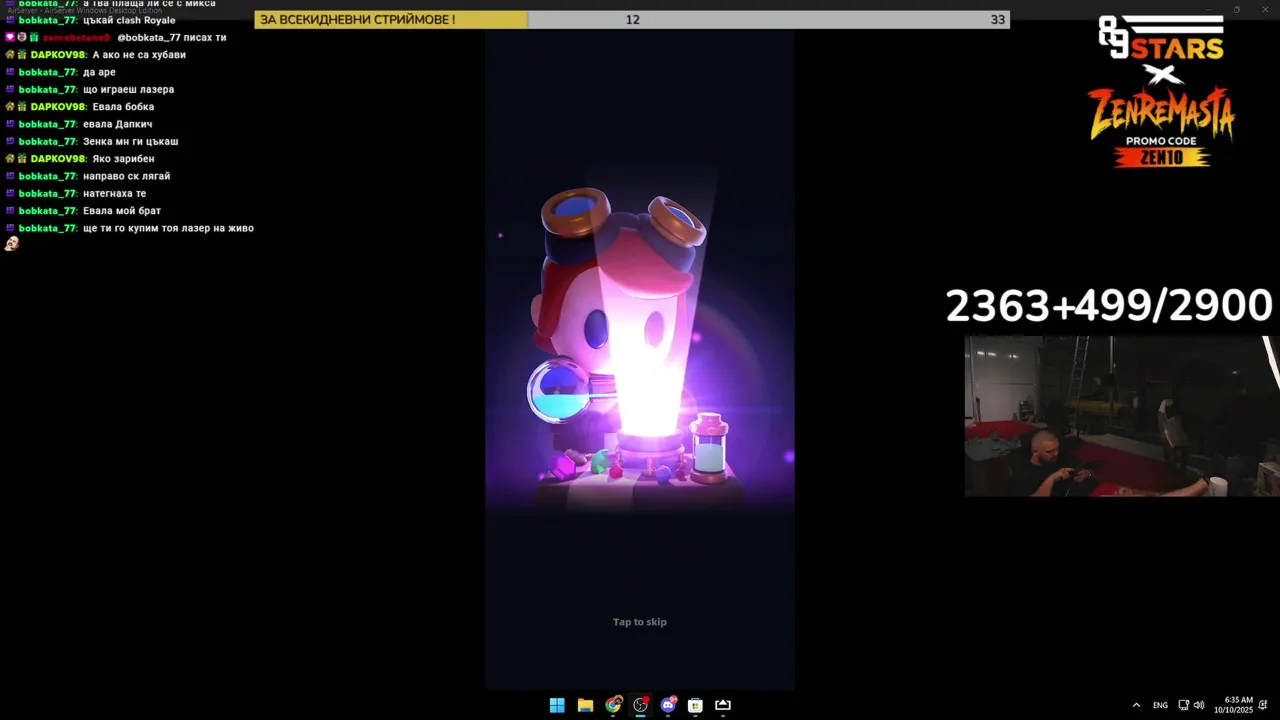Click chat message 'да аре'

coord(99,72)
